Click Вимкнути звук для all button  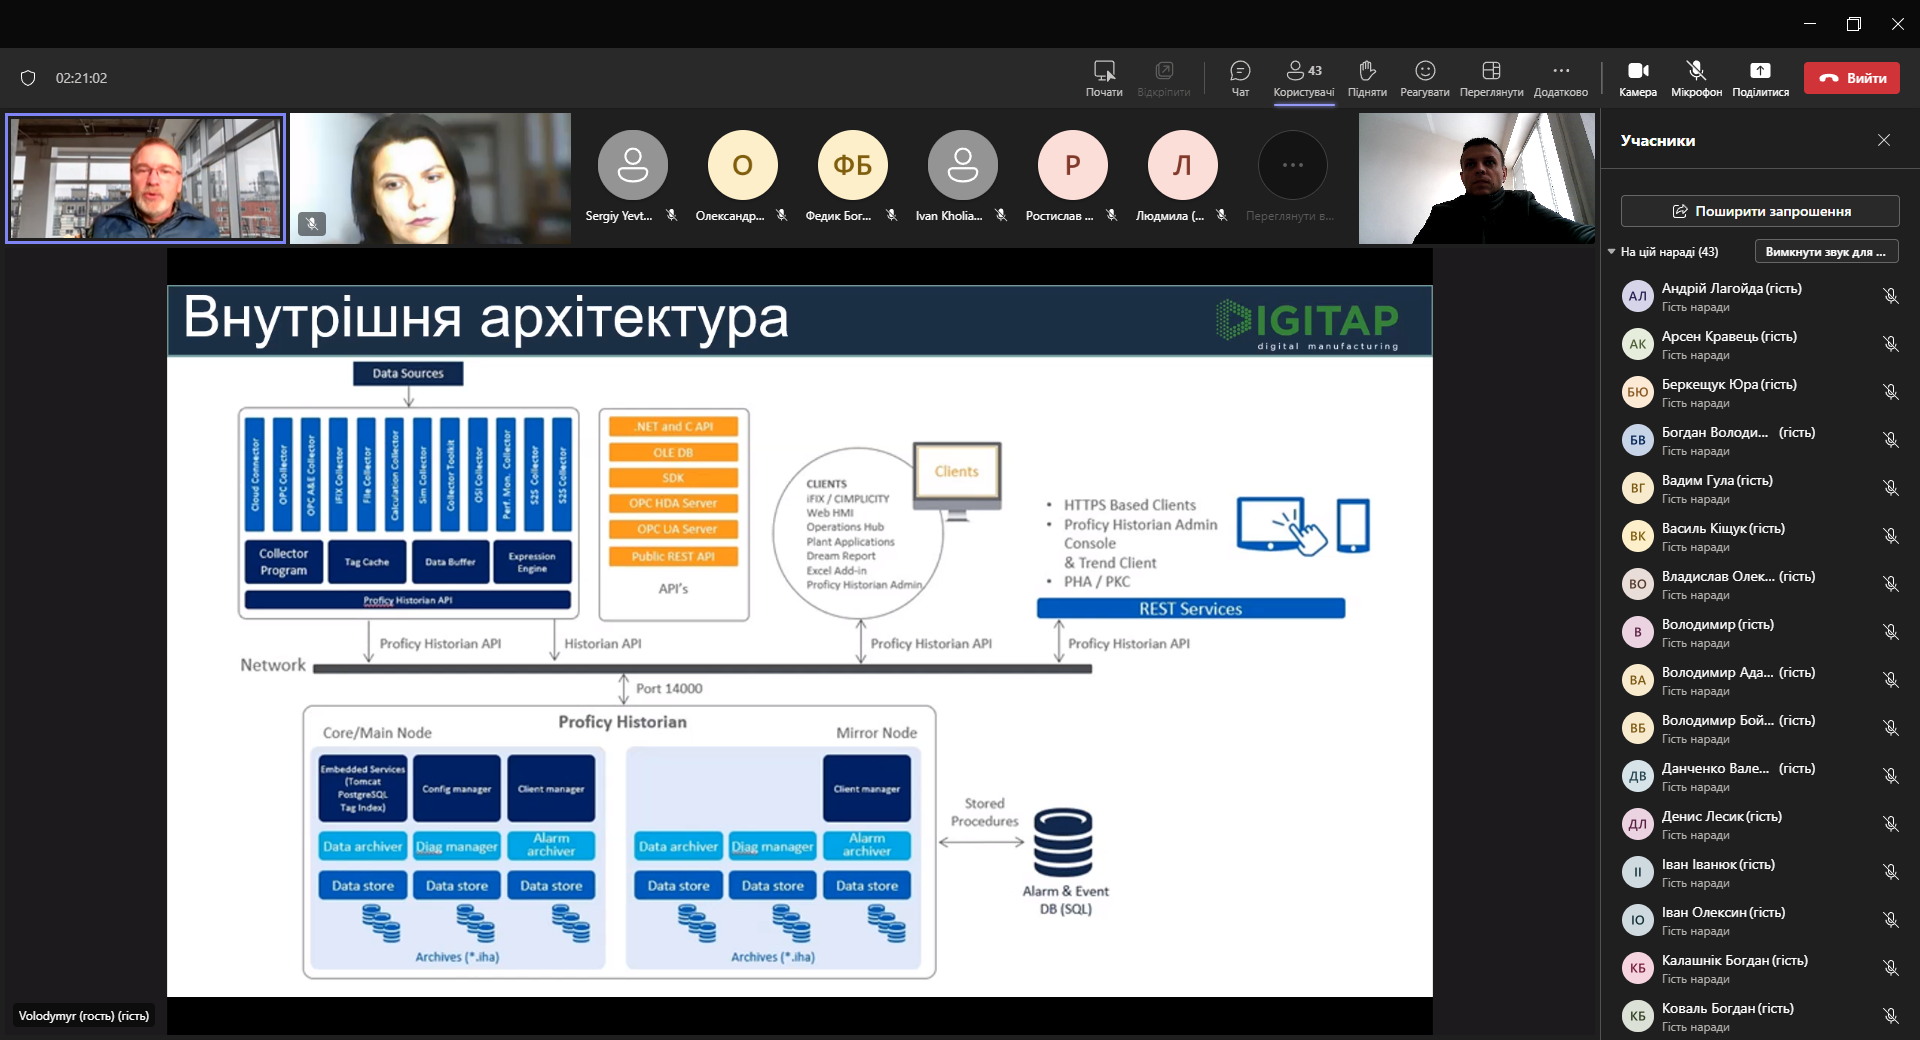point(1826,252)
